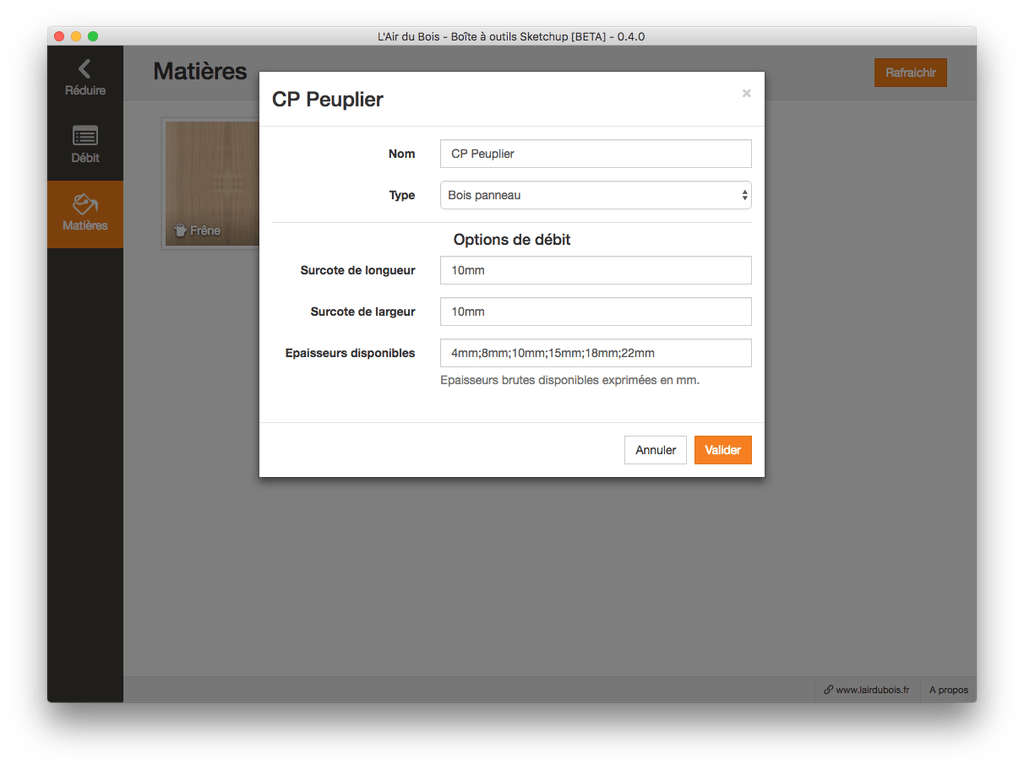Focus the Surcote de longueur field
The width and height of the screenshot is (1024, 770).
coord(595,270)
